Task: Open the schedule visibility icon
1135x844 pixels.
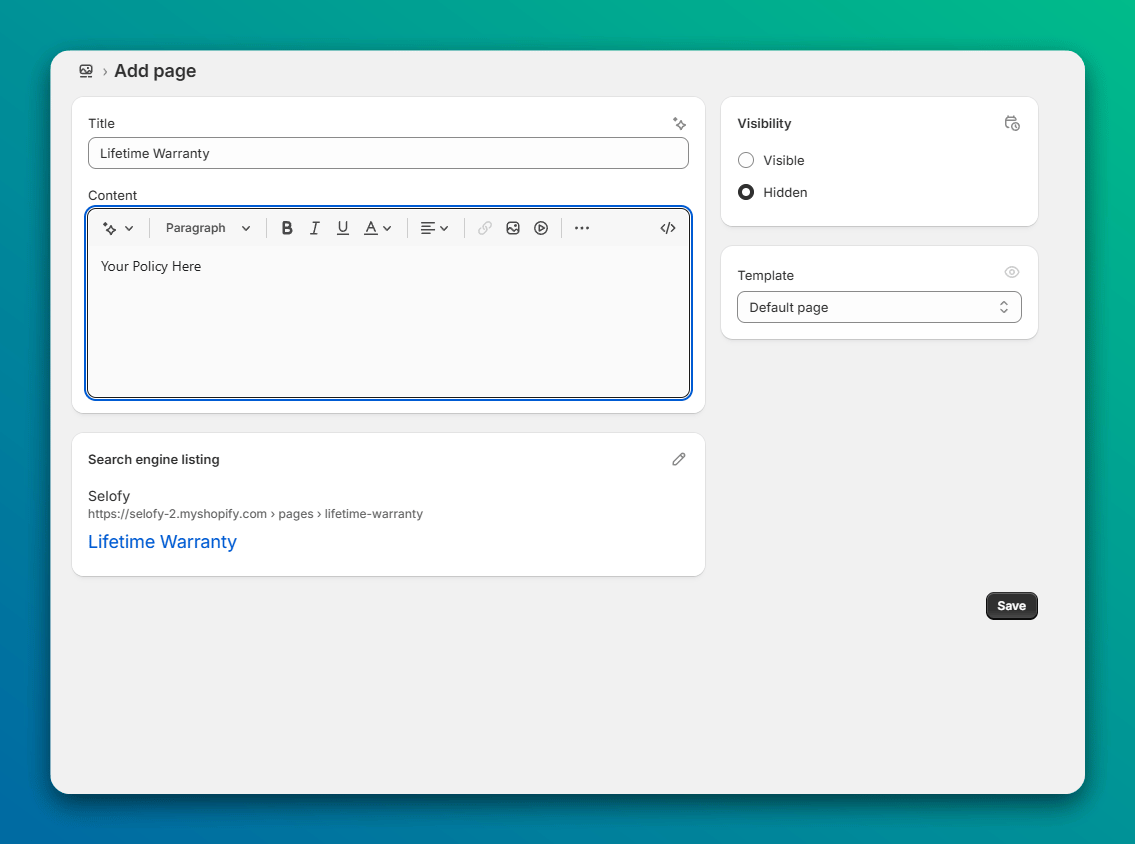Action: pyautogui.click(x=1012, y=123)
